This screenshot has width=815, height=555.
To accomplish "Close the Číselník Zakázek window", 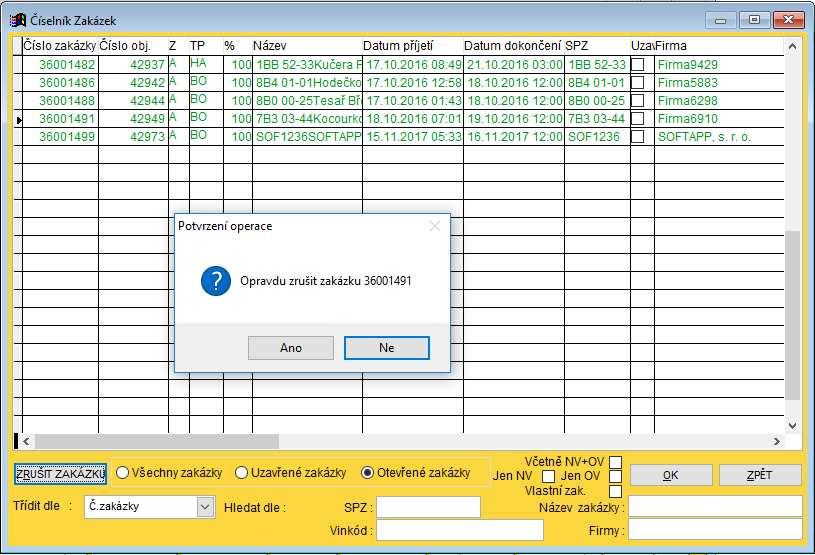I will click(788, 20).
